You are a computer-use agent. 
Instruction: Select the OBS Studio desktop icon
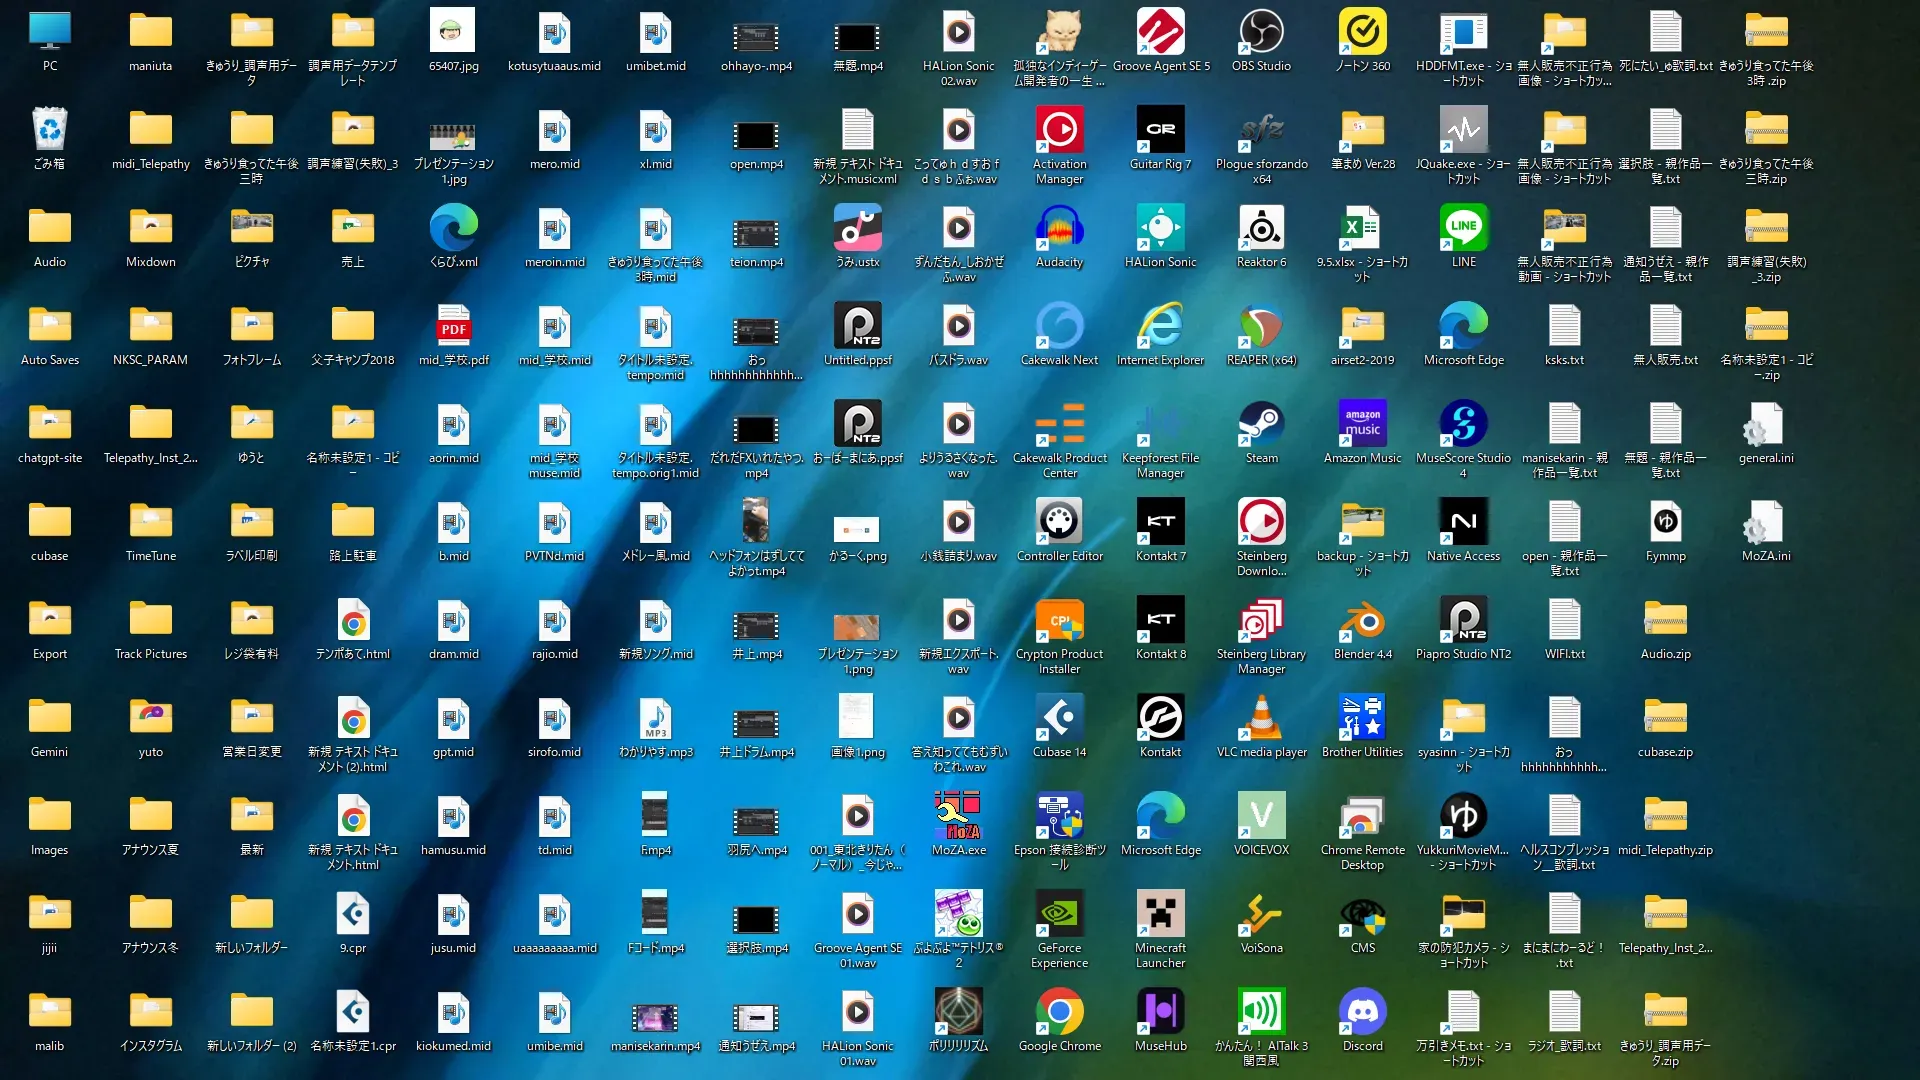point(1261,33)
